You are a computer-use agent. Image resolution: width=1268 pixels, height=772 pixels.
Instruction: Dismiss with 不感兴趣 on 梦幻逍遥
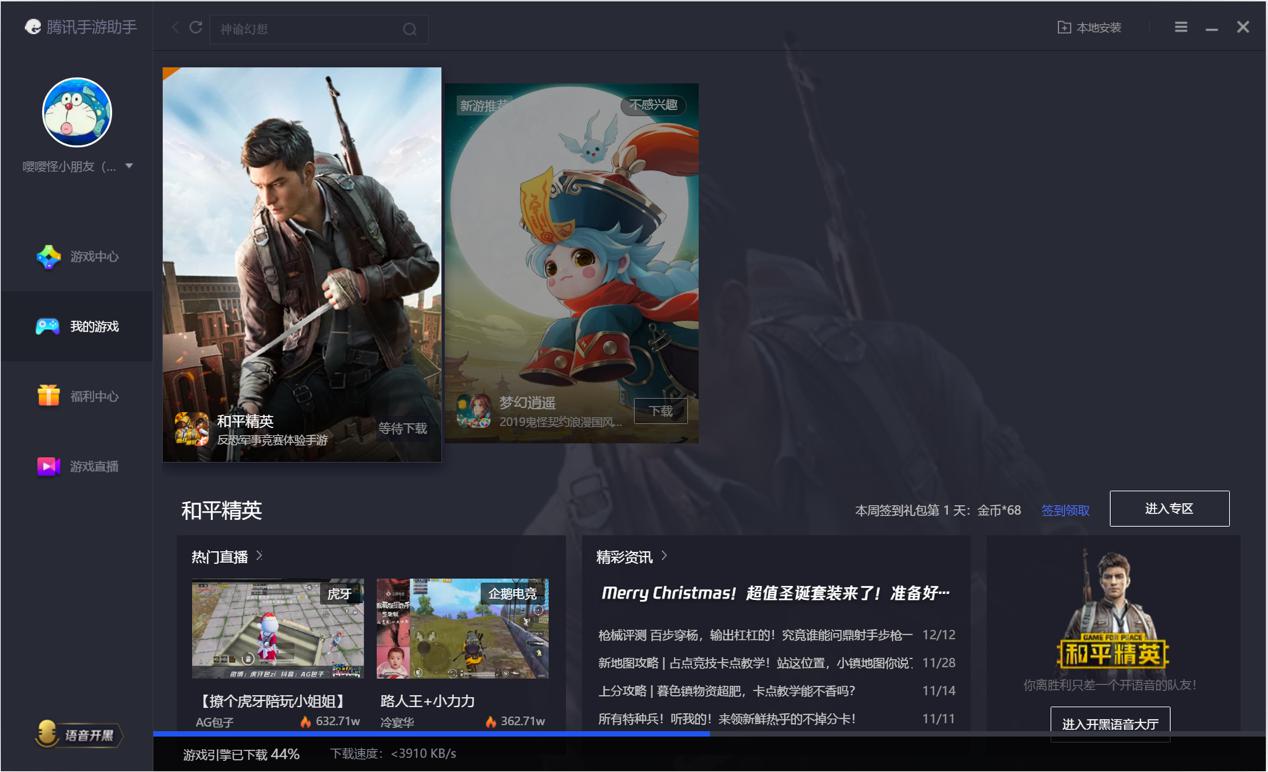click(653, 105)
